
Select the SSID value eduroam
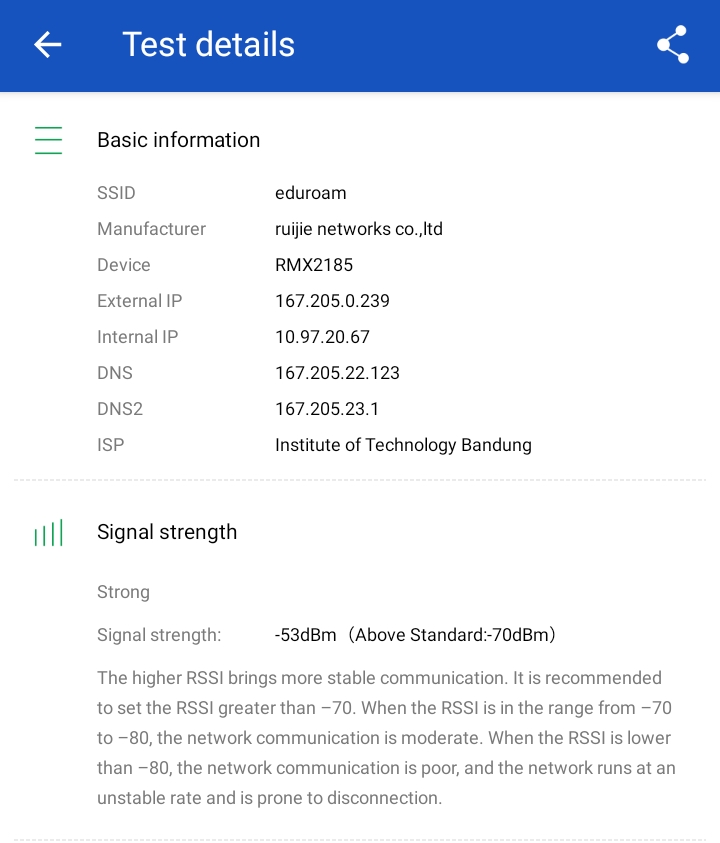(310, 193)
